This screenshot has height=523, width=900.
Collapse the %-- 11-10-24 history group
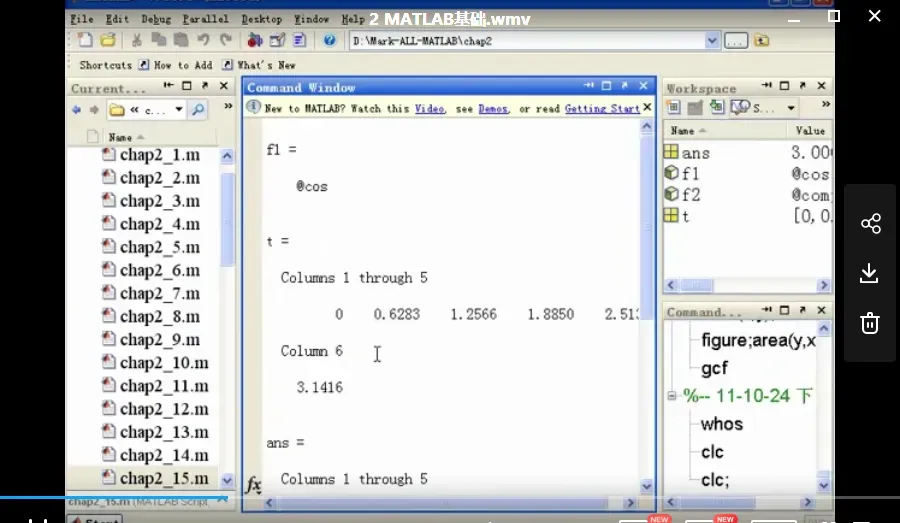pos(672,396)
